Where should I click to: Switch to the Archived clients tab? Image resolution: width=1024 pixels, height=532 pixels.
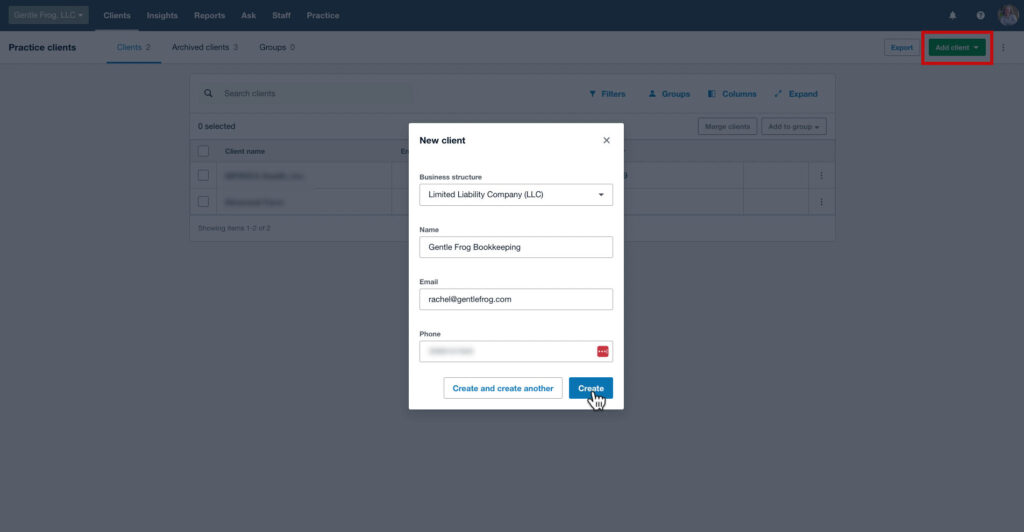(204, 47)
